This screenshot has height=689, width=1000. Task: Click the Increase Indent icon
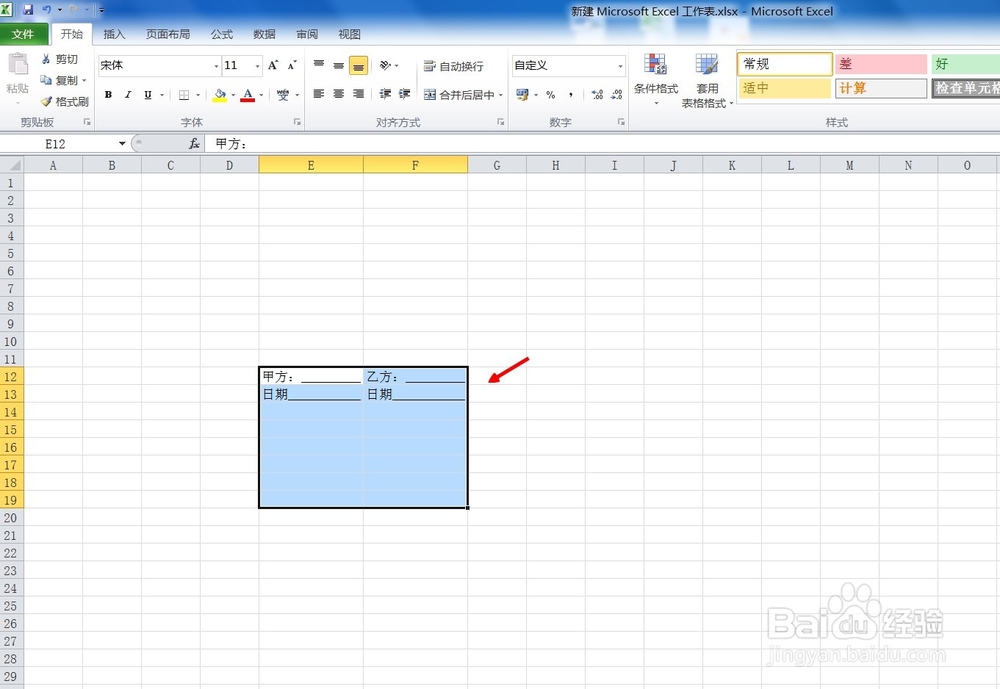coord(404,94)
